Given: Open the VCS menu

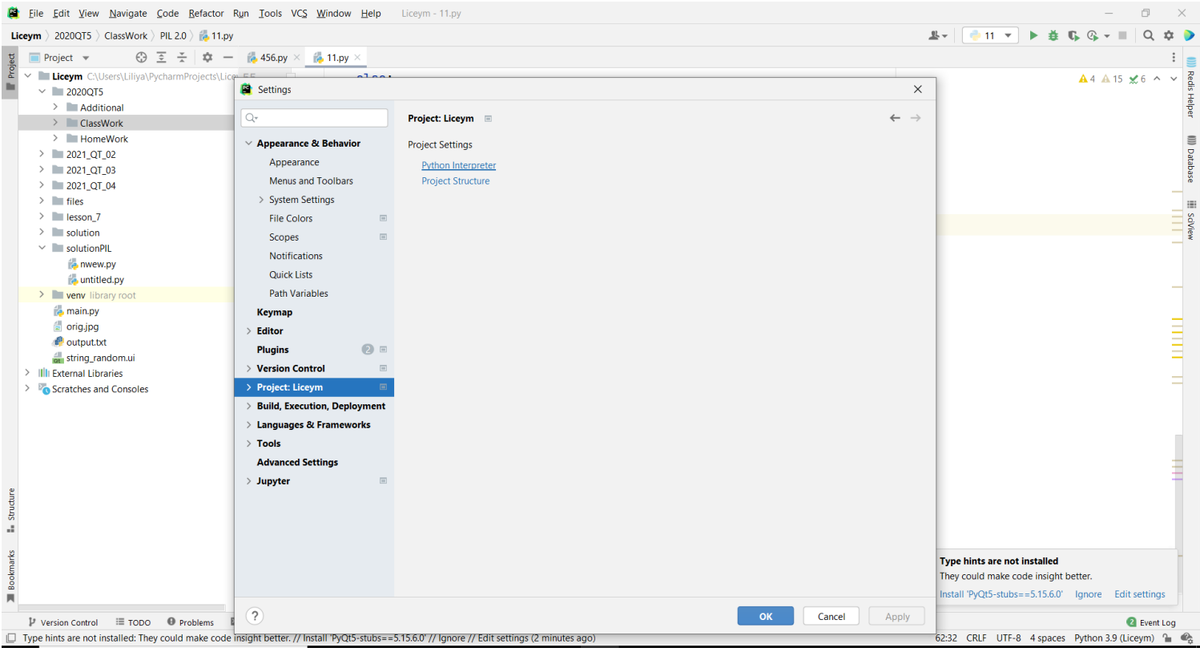Looking at the screenshot, I should pyautogui.click(x=299, y=13).
